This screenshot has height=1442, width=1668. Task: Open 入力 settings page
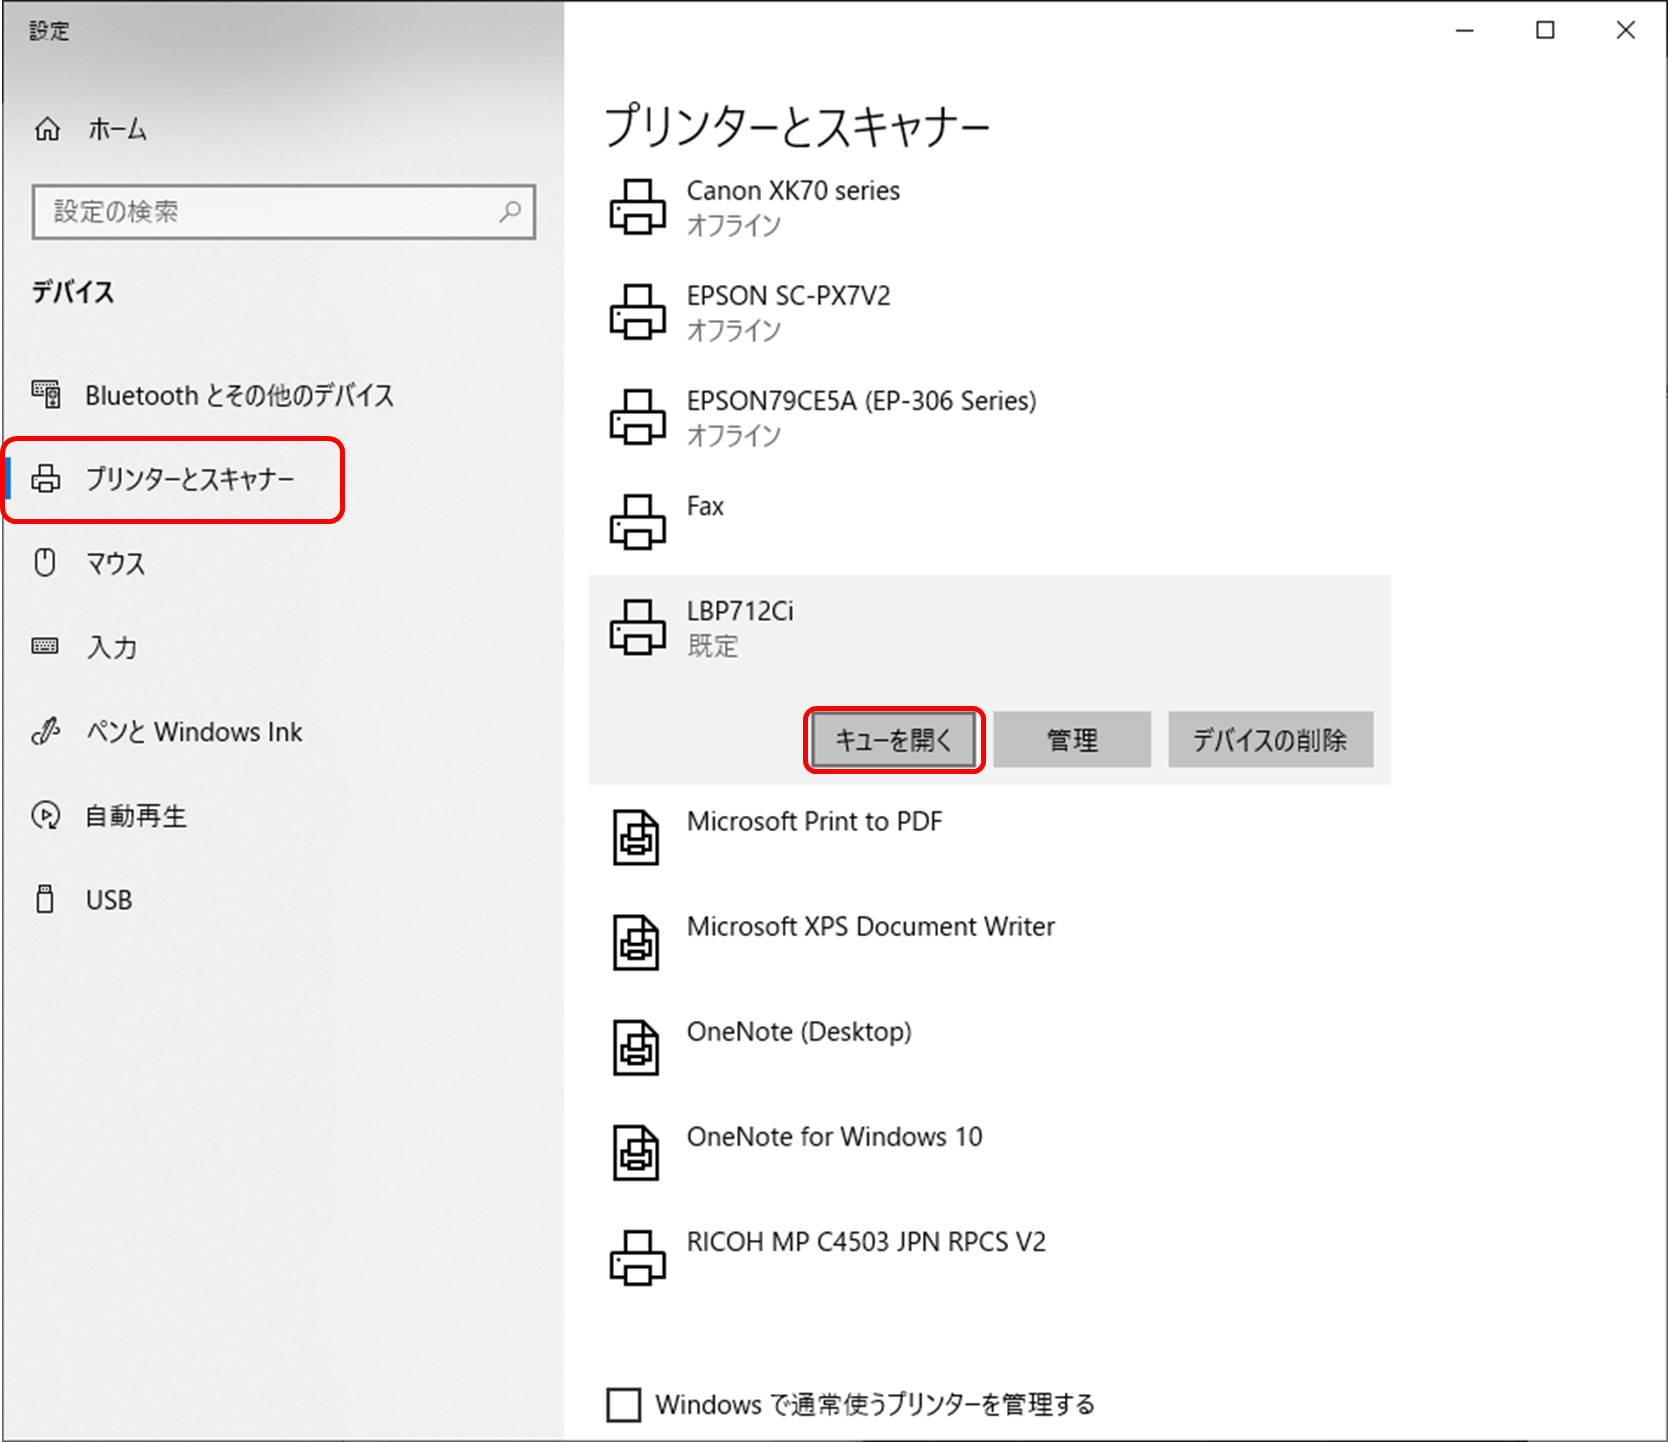[111, 647]
